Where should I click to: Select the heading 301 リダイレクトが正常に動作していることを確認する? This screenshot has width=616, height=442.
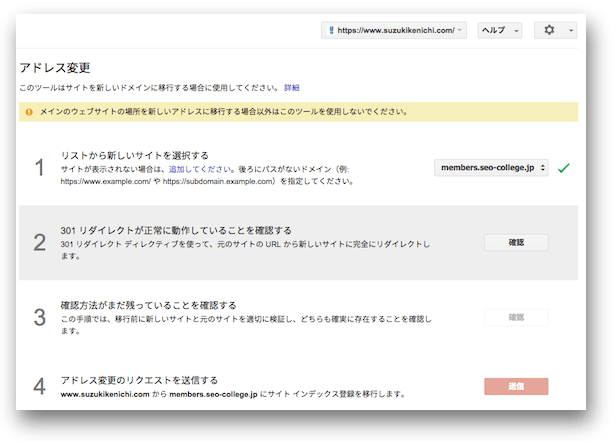tap(176, 230)
